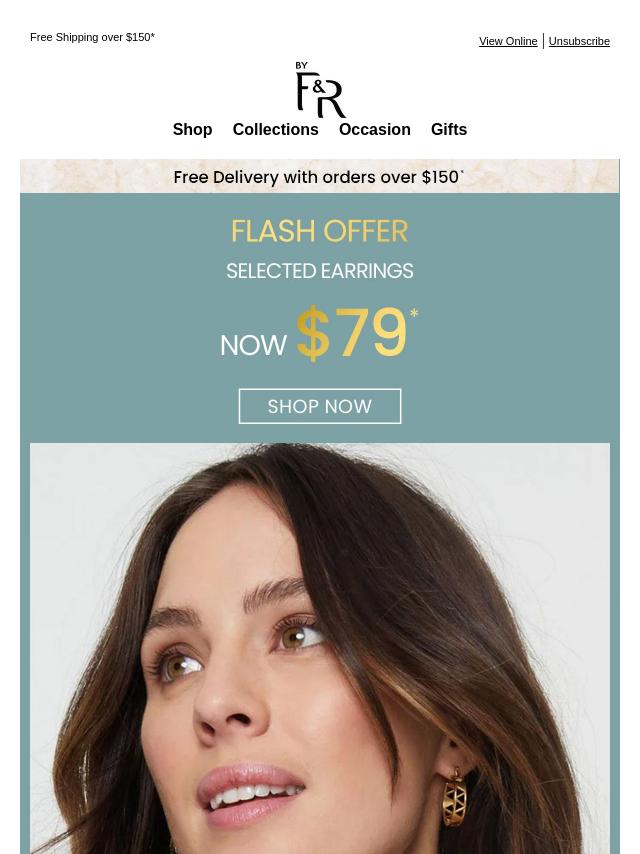Click the Free Shipping over $150 text

point(92,37)
